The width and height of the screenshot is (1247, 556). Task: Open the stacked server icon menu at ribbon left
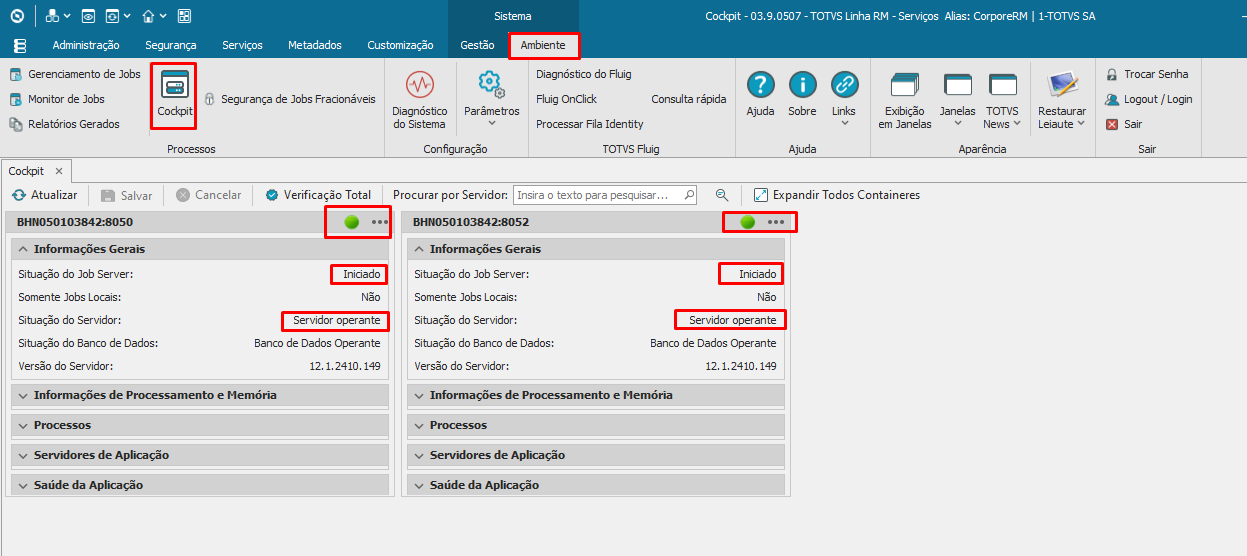(21, 46)
